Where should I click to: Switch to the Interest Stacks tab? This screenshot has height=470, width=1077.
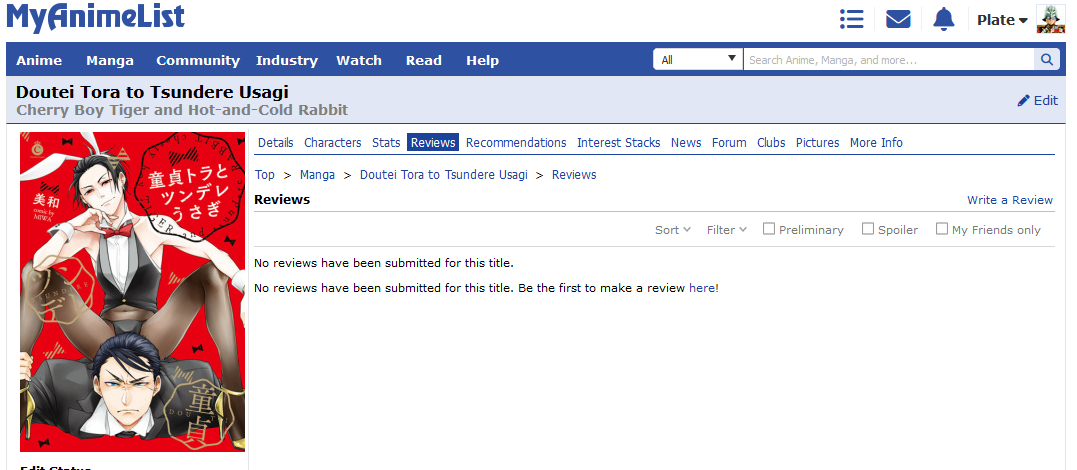(618, 142)
